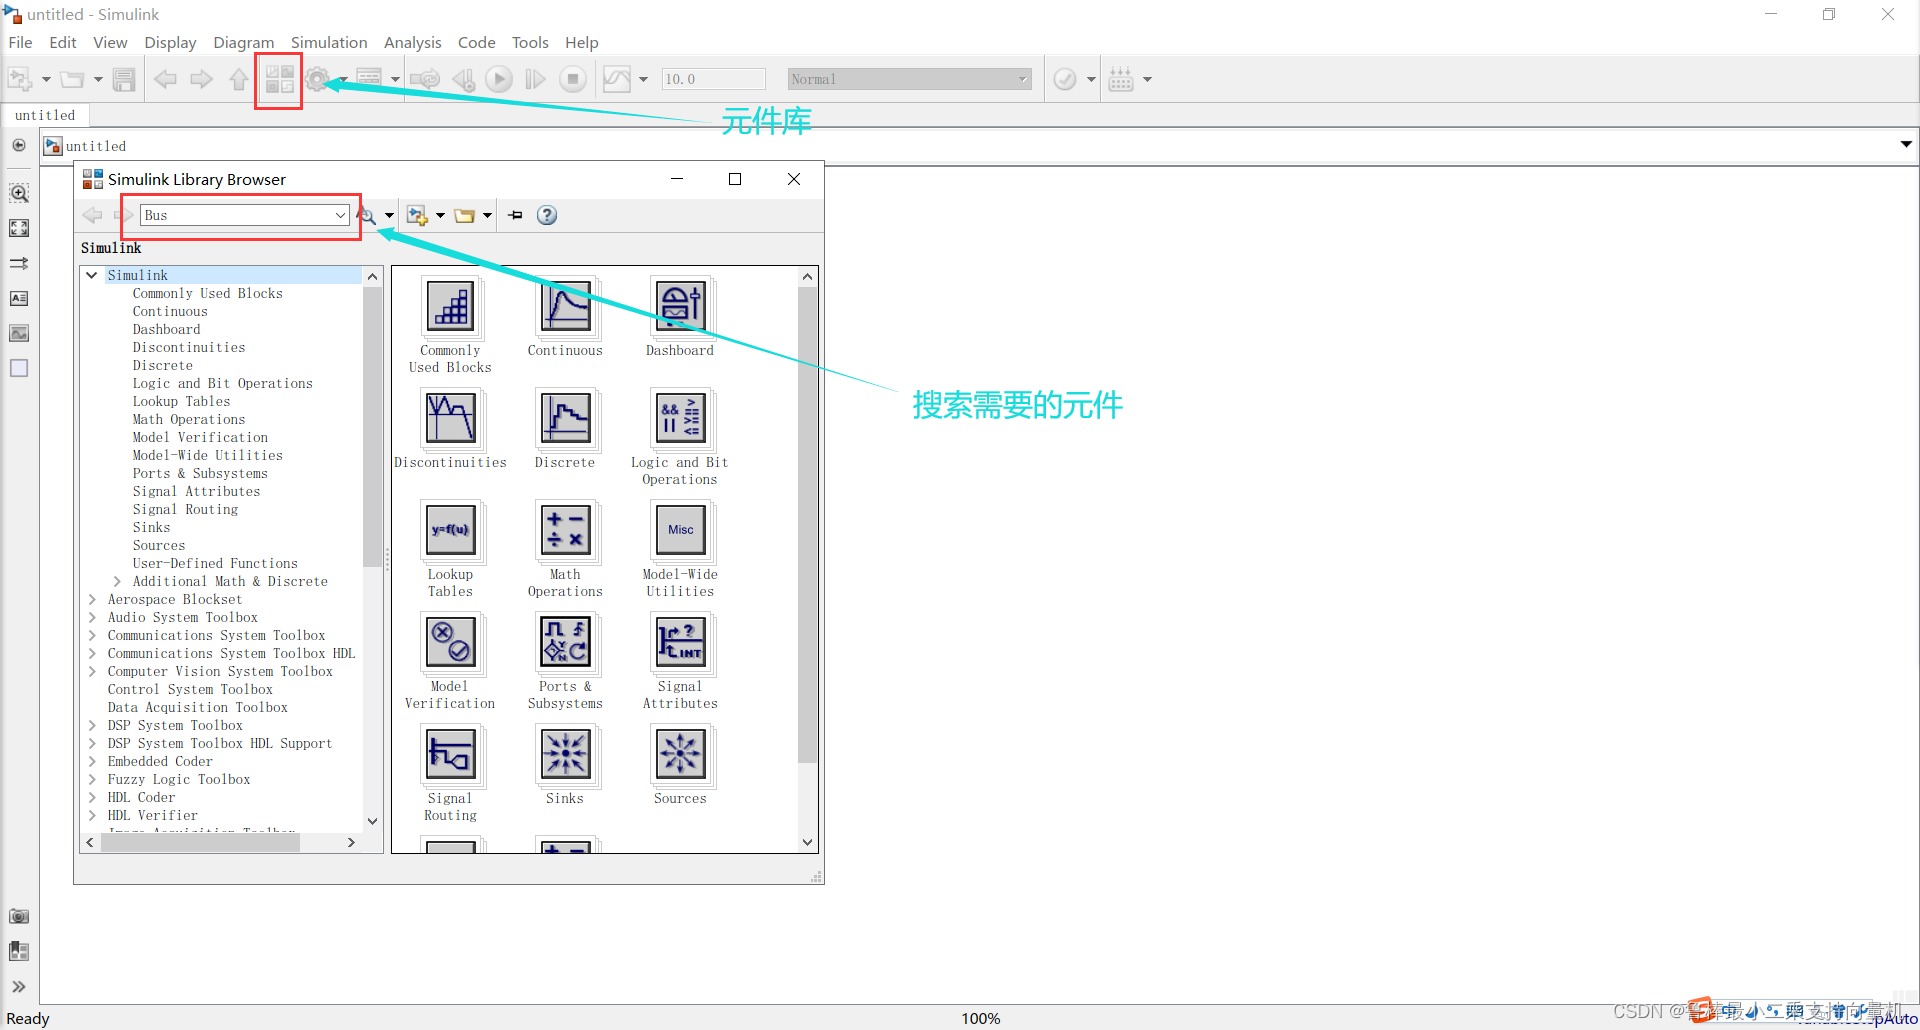
Task: Expand the Aerospace Blockset tree node
Action: point(91,599)
